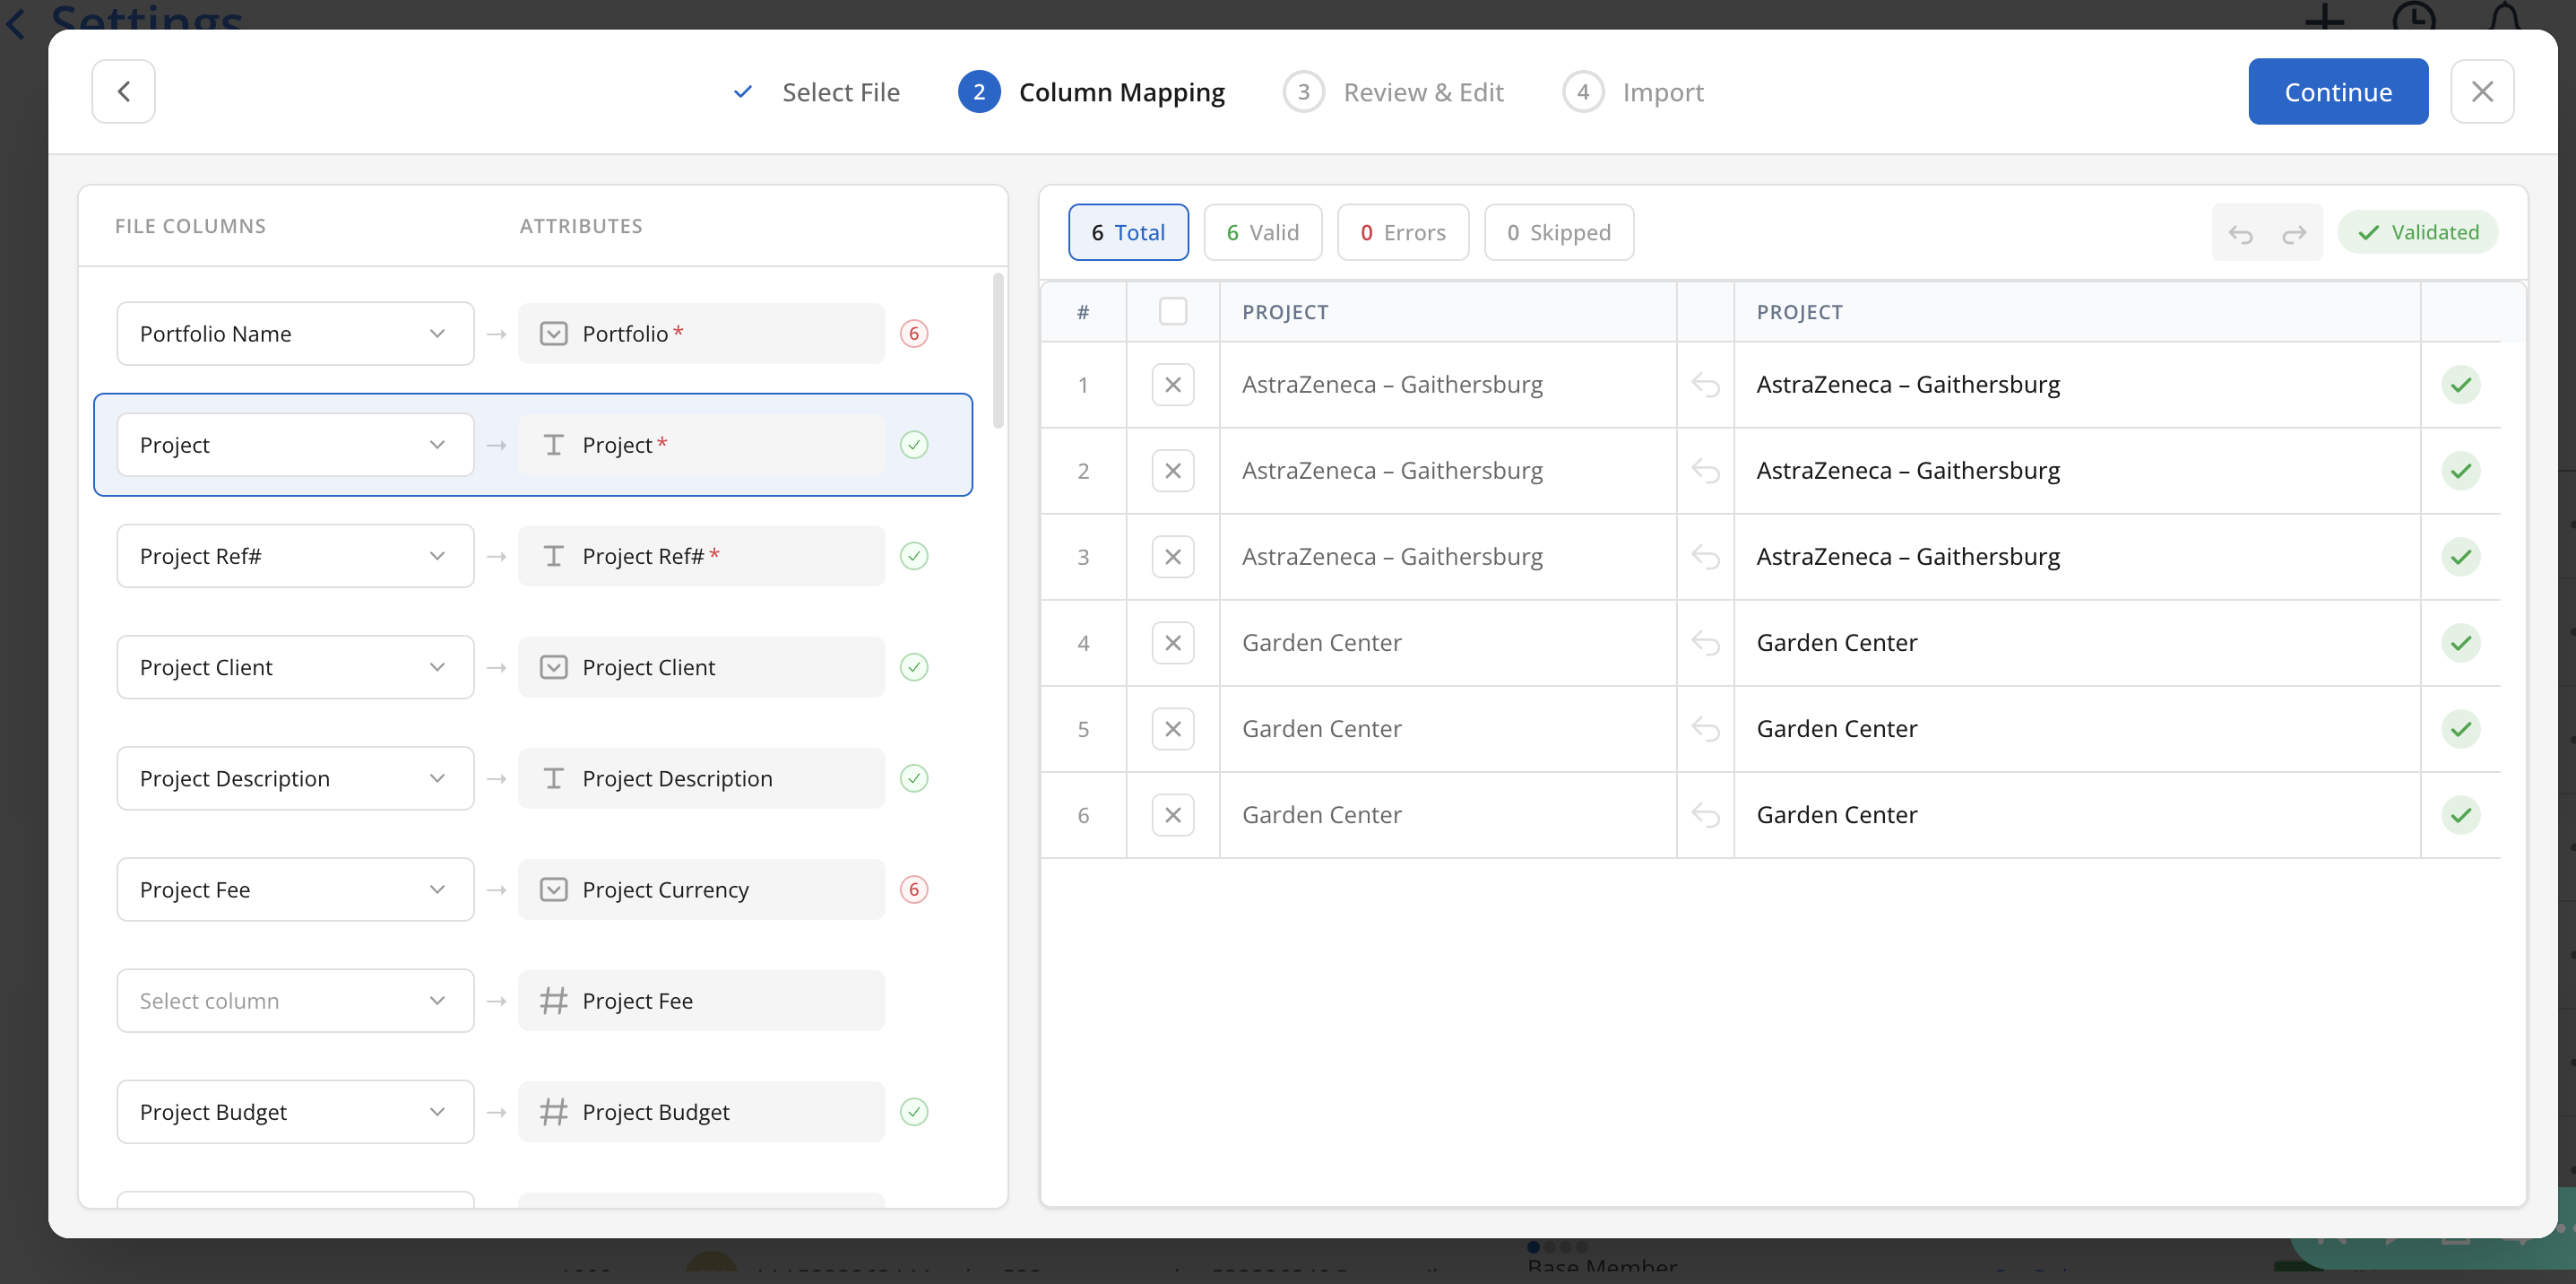Click the redo arrow in validation toolbar

(2294, 233)
